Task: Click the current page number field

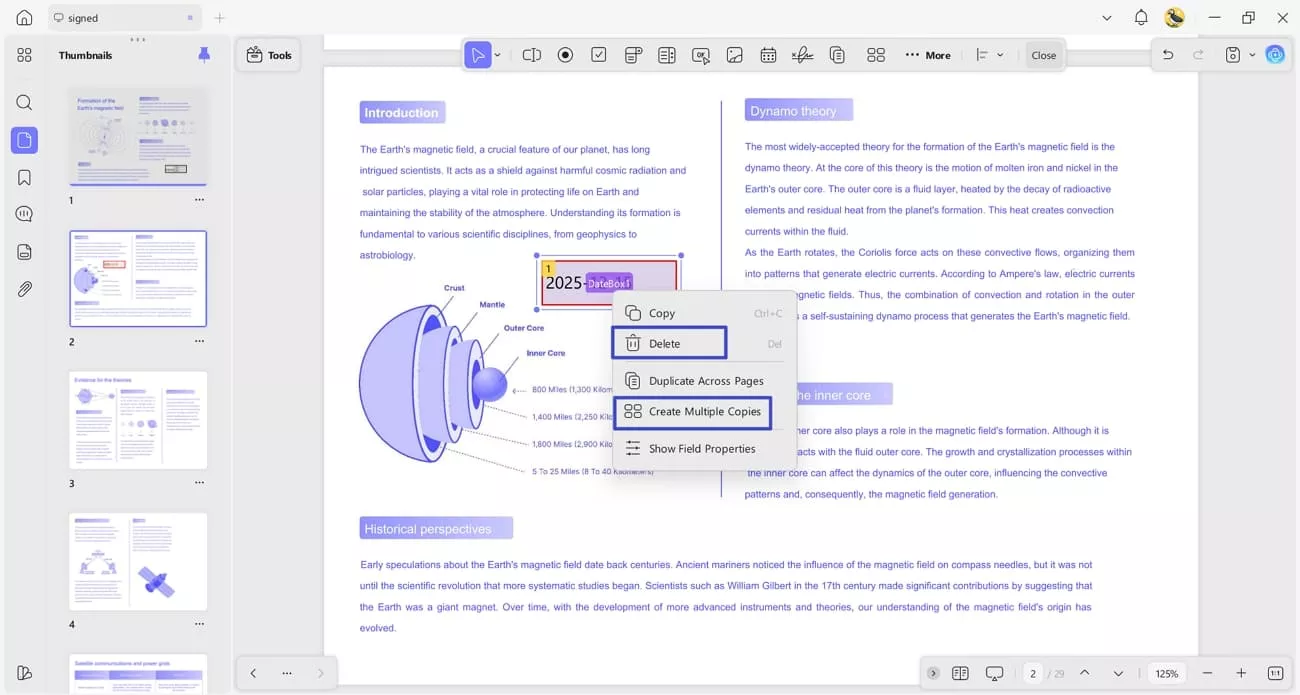Action: tap(1033, 673)
